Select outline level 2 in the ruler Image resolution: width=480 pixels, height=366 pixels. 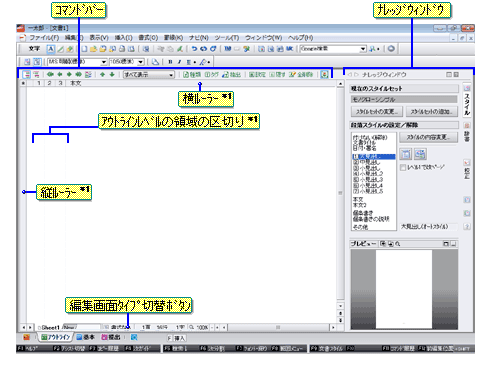click(49, 83)
